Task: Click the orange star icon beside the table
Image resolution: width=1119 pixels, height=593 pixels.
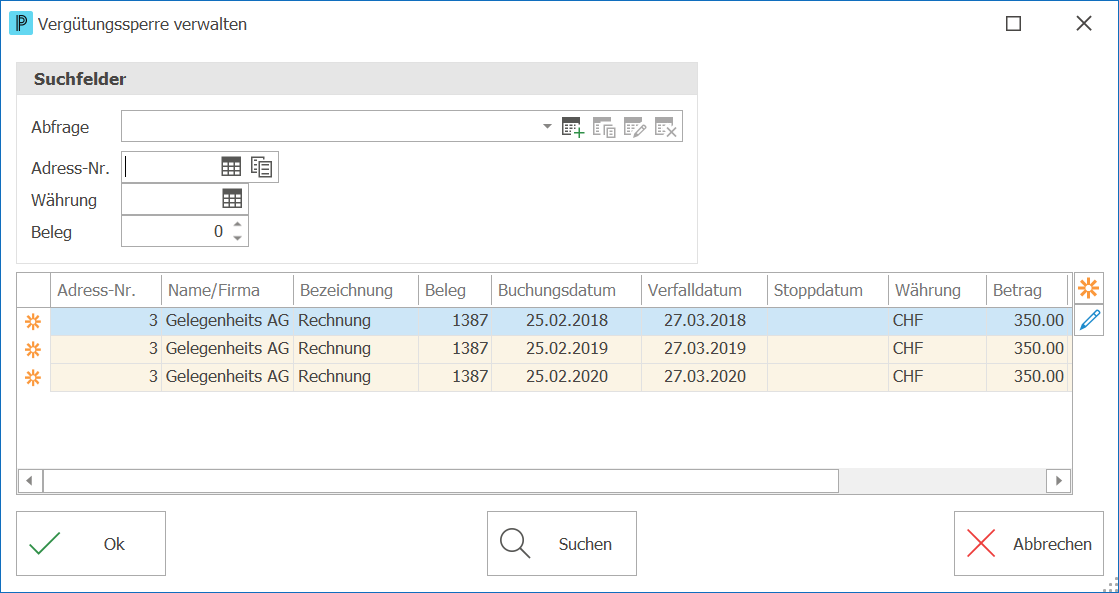Action: click(x=1088, y=288)
